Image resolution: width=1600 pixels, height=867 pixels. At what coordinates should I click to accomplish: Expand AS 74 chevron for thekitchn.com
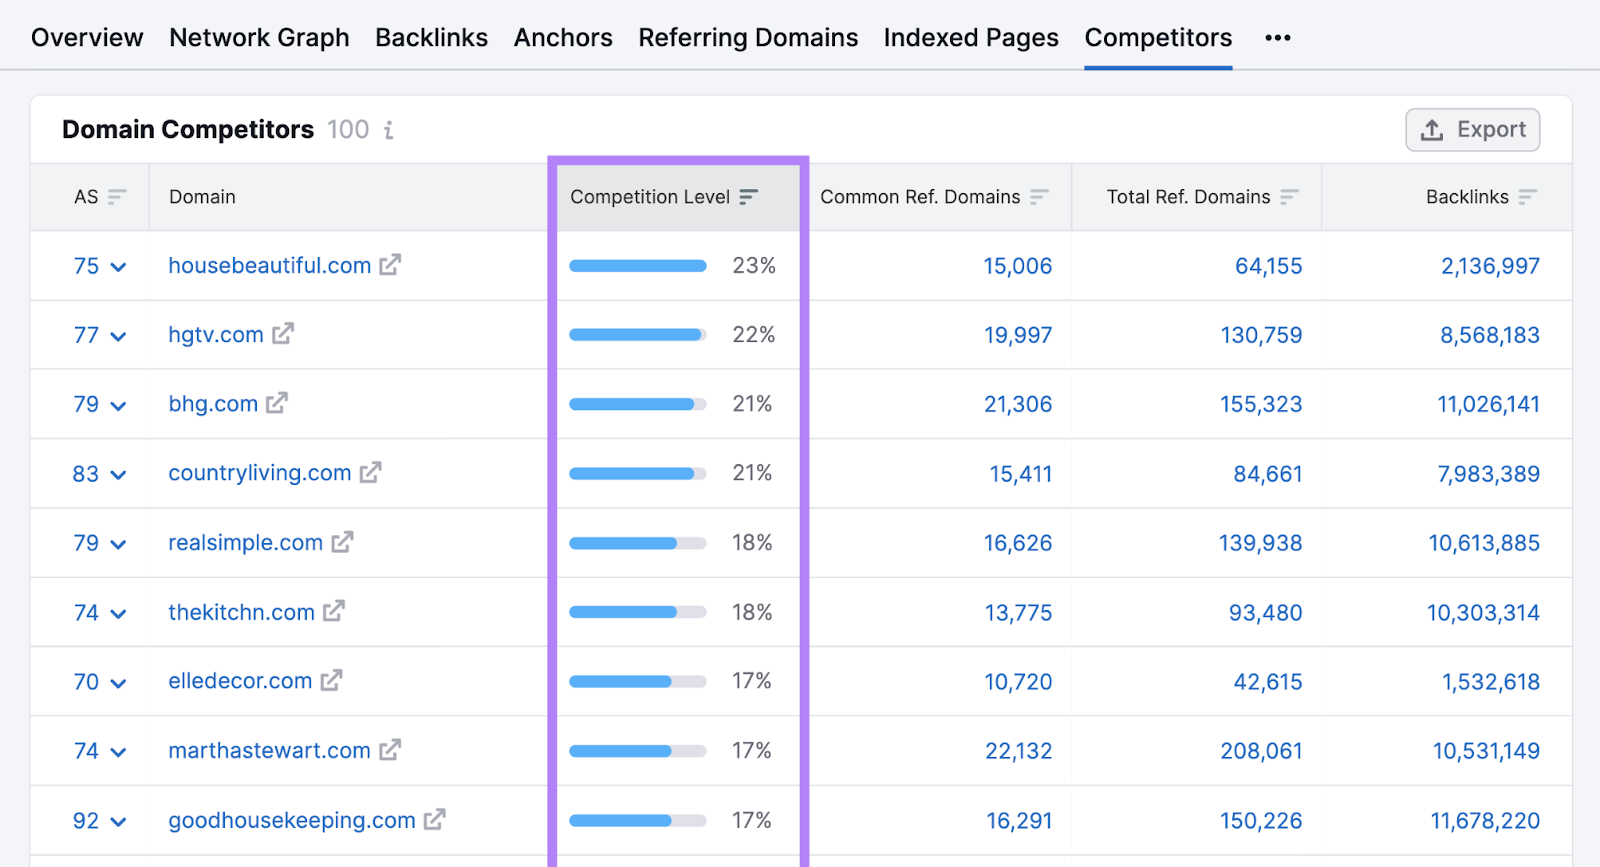point(118,614)
